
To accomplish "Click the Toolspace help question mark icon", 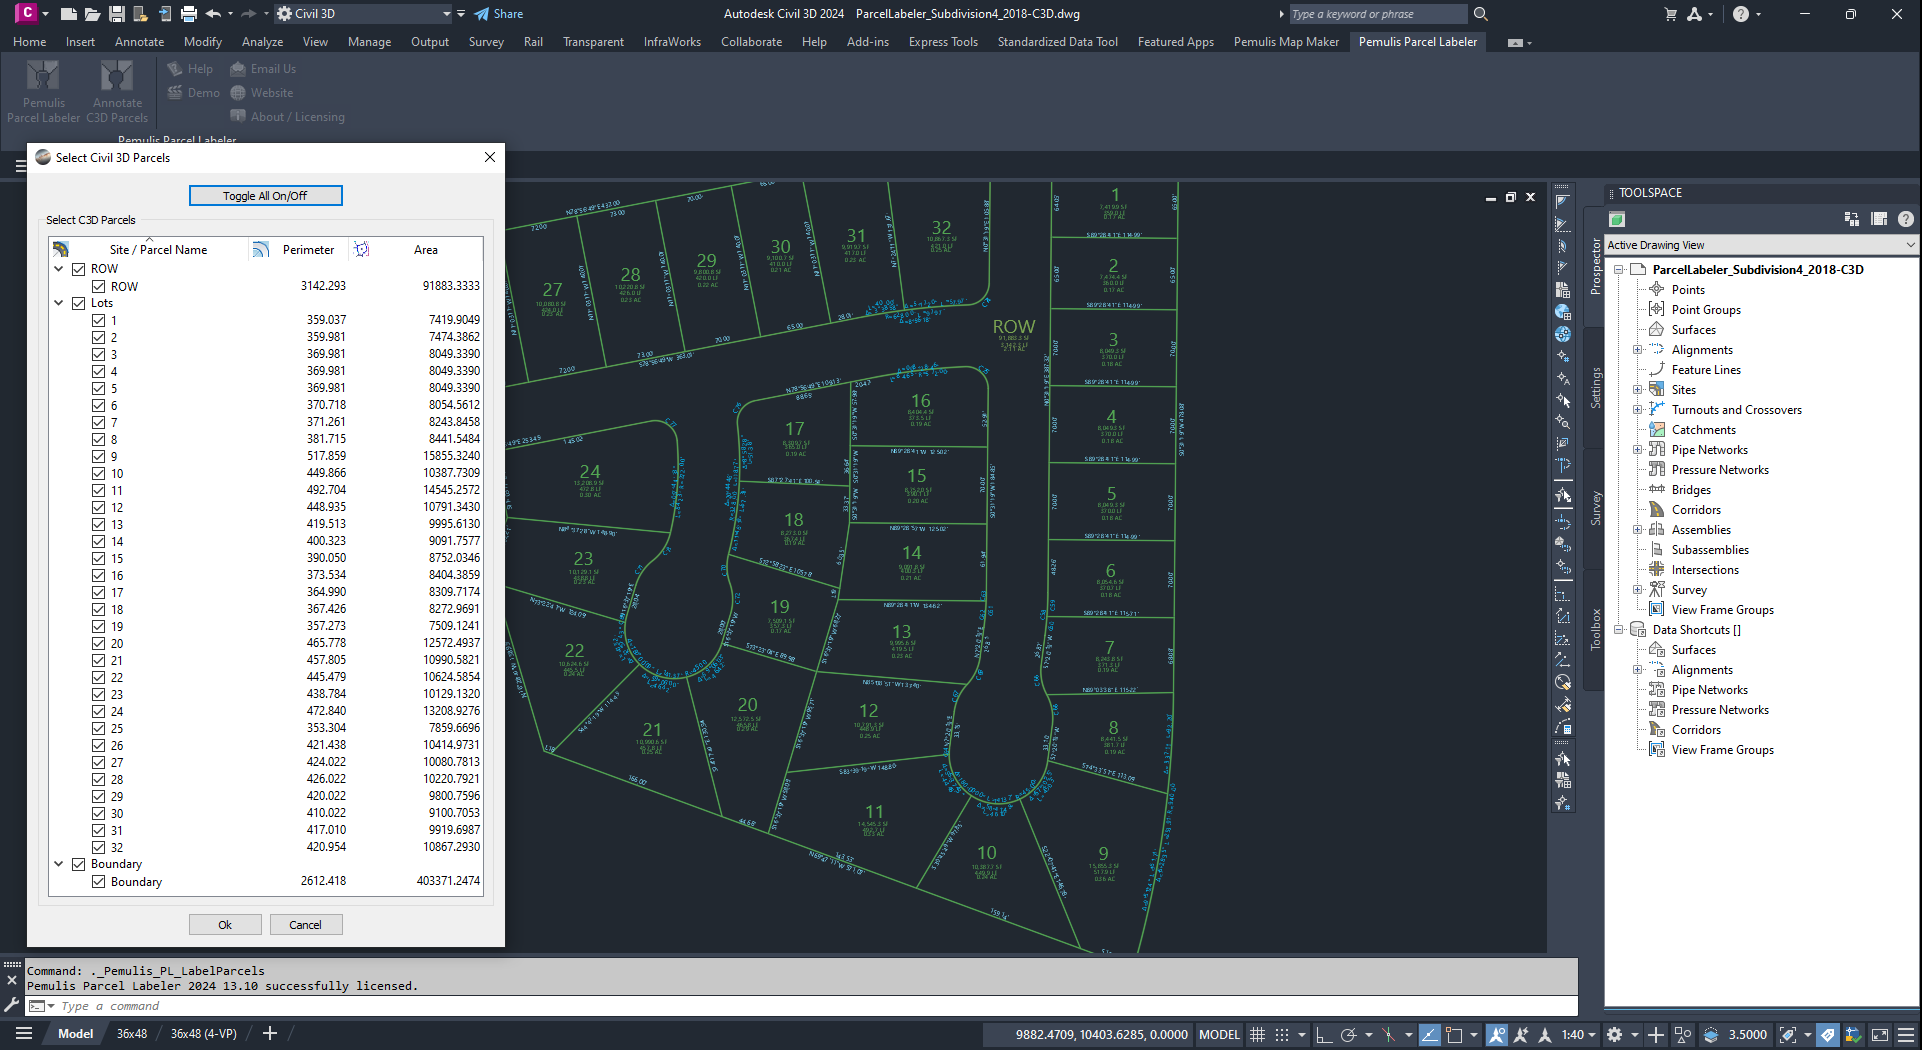I will point(1906,219).
